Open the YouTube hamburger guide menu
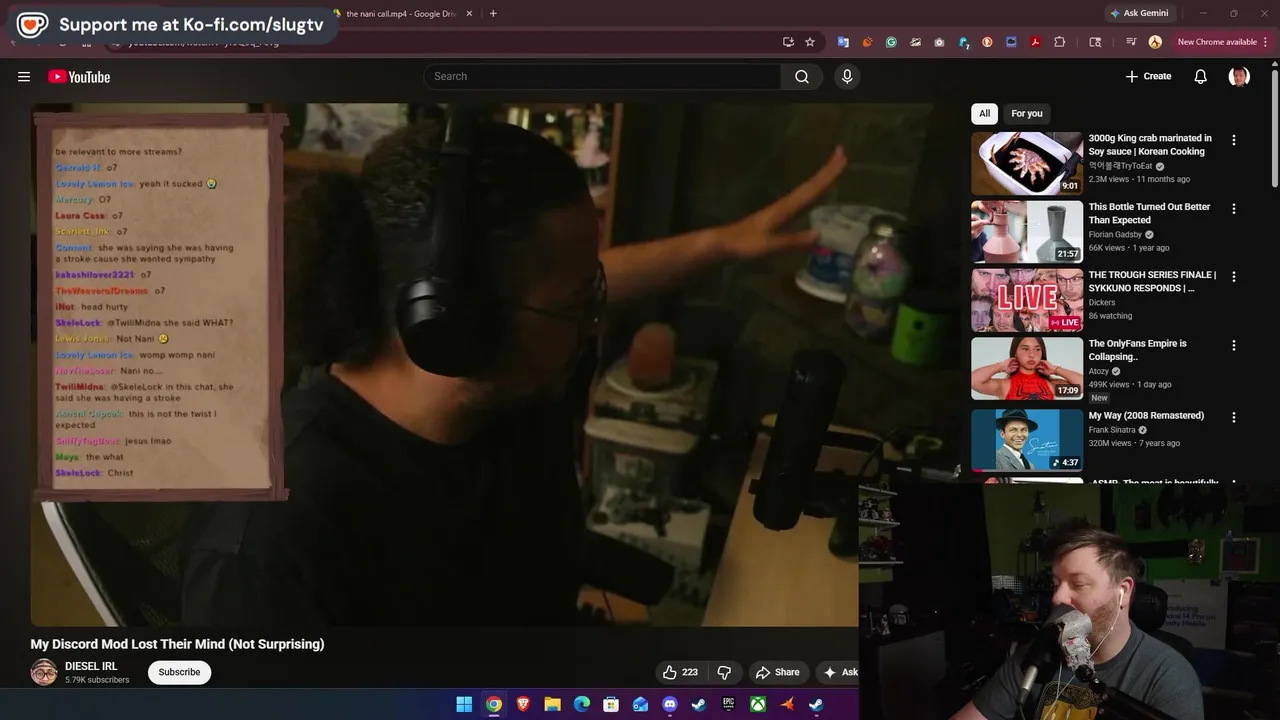 (24, 76)
